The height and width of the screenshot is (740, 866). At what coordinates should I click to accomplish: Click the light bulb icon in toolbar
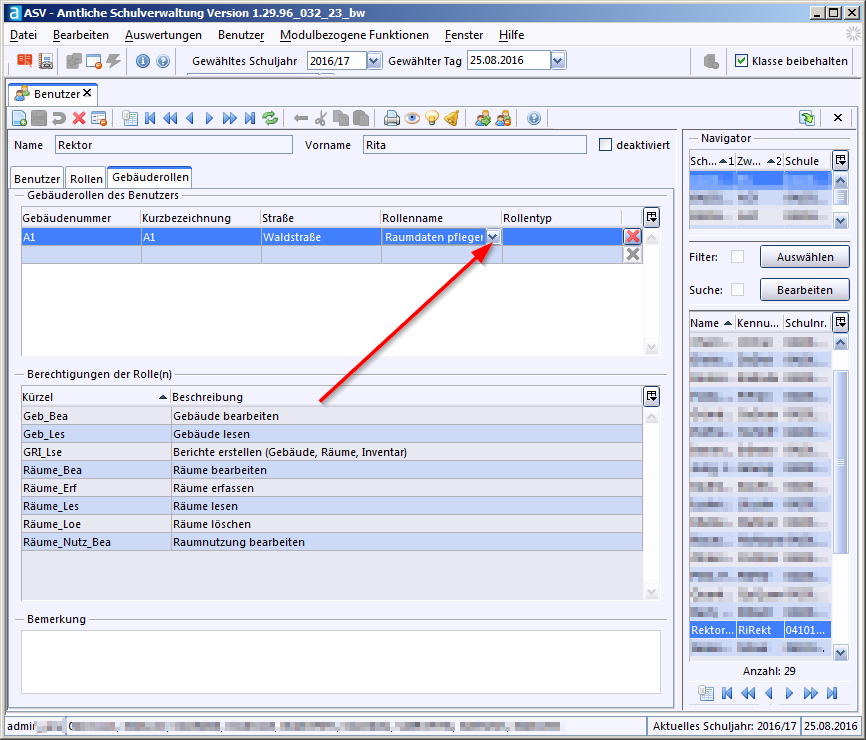[x=432, y=118]
